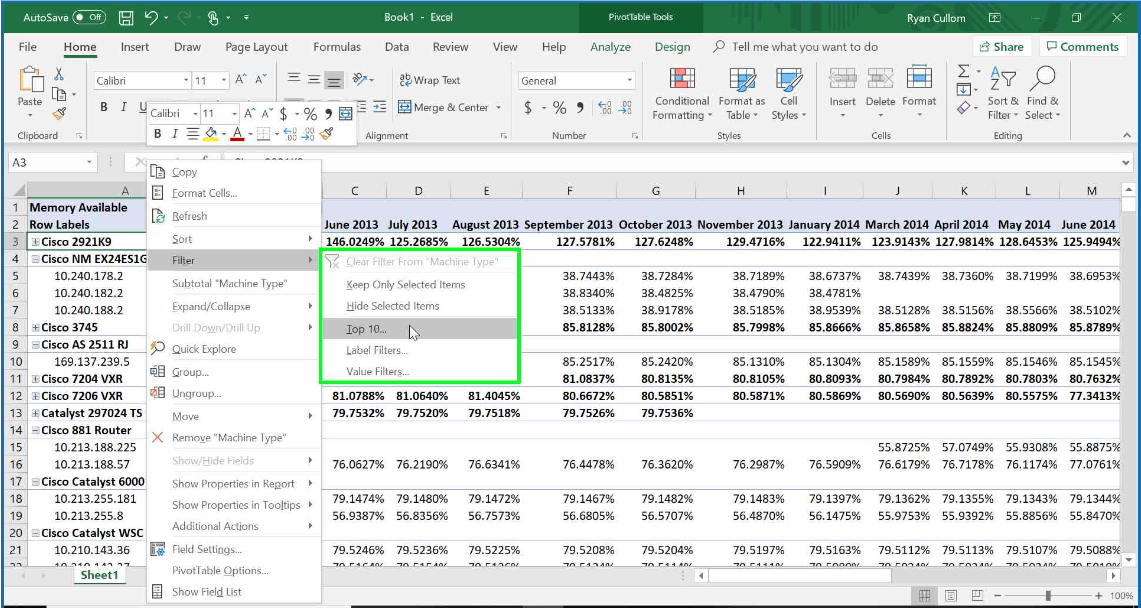Open the Comments pane
The height and width of the screenshot is (608, 1141).
point(1085,46)
